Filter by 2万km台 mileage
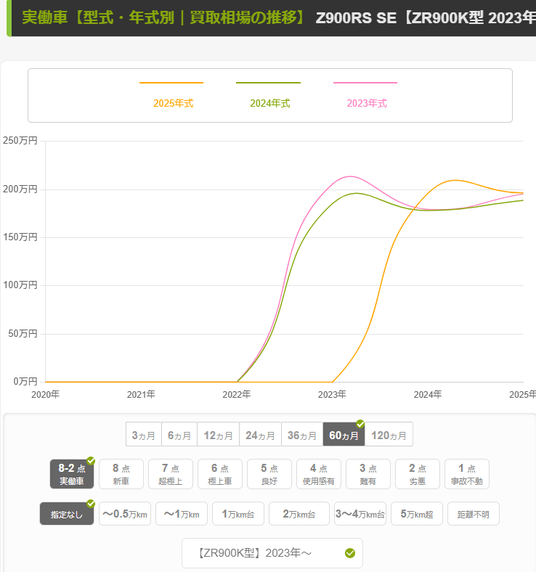This screenshot has height=572, width=536. click(x=299, y=514)
